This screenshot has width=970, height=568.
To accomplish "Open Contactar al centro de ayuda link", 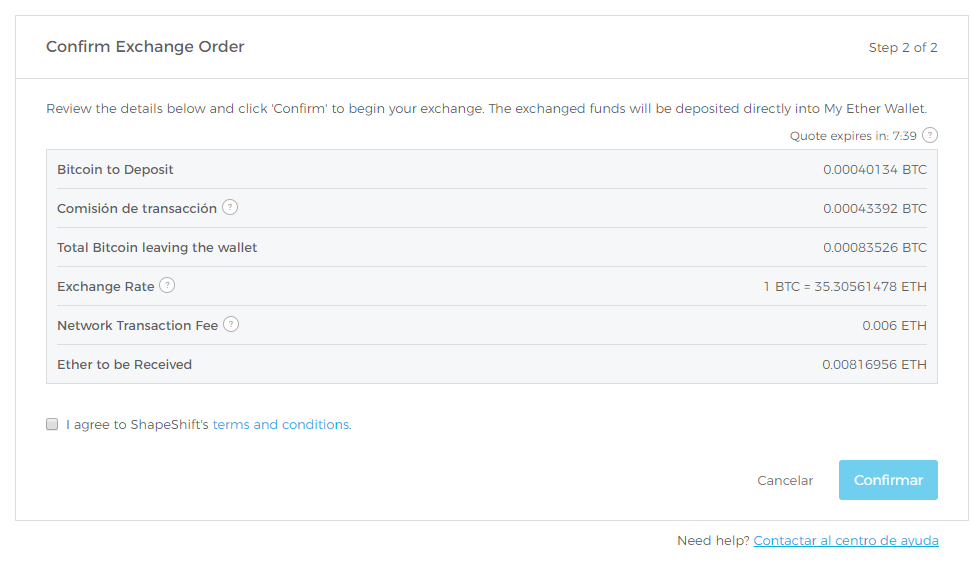I will tap(846, 541).
